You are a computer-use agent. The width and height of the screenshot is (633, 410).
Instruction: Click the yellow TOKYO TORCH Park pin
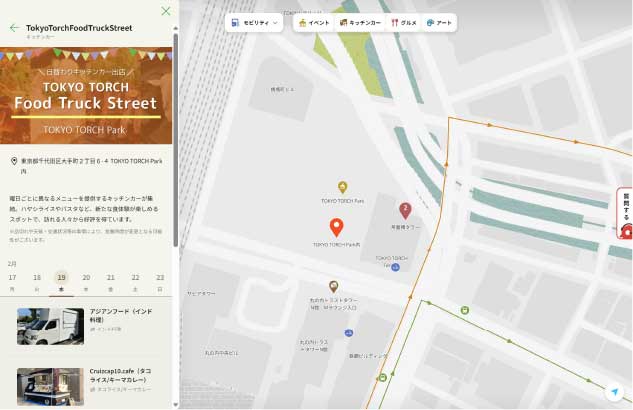(x=342, y=188)
